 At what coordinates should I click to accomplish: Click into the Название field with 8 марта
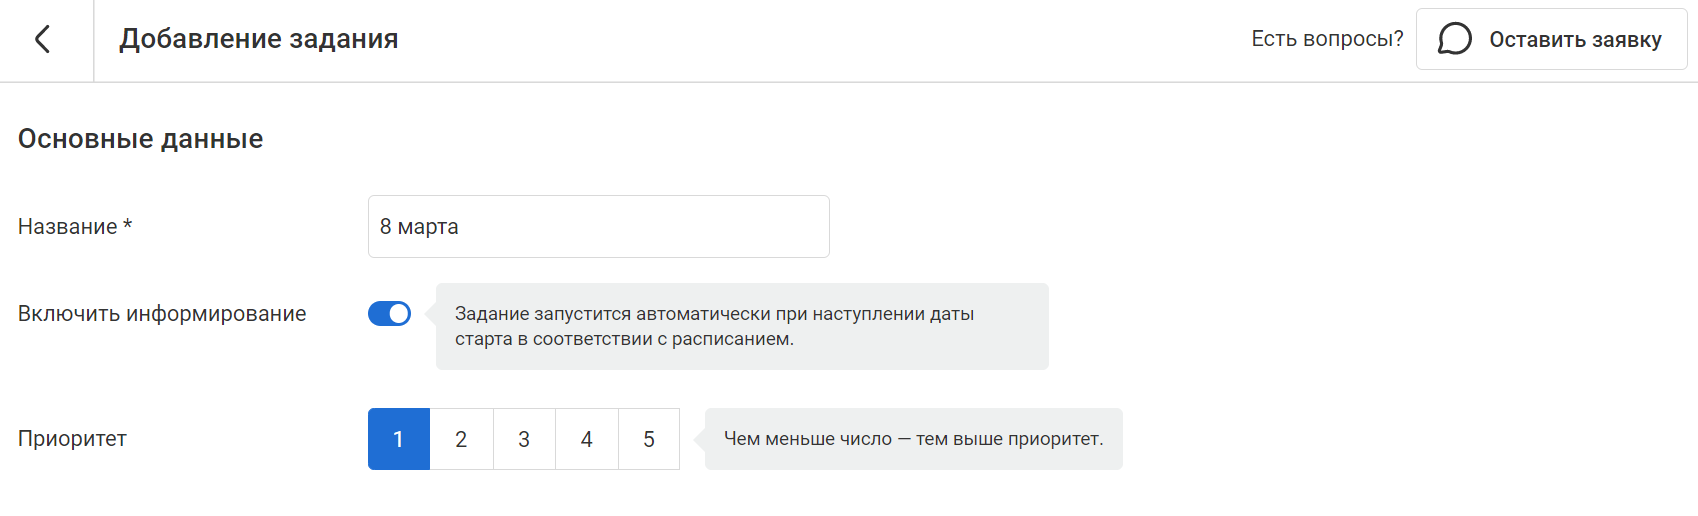(598, 227)
